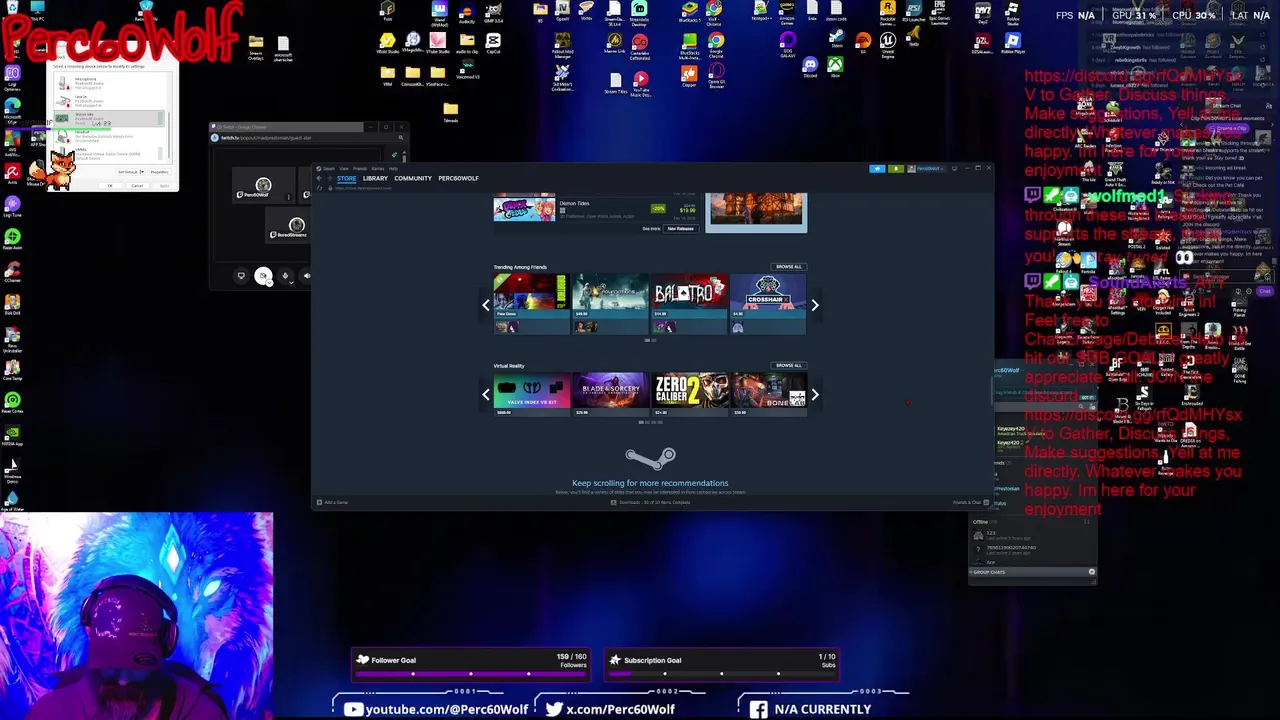Expand the GROUP CHATS section in friends list
The width and height of the screenshot is (1280, 720).
(x=1033, y=572)
